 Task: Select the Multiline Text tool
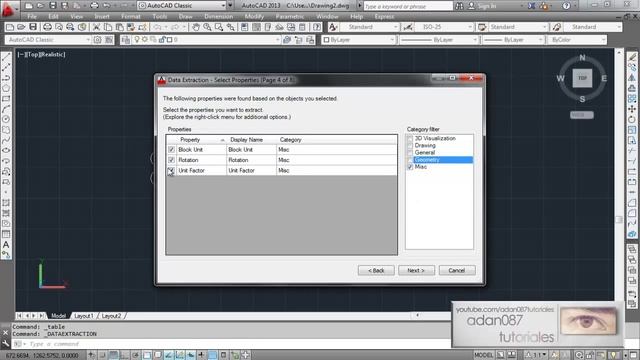pos(6,244)
